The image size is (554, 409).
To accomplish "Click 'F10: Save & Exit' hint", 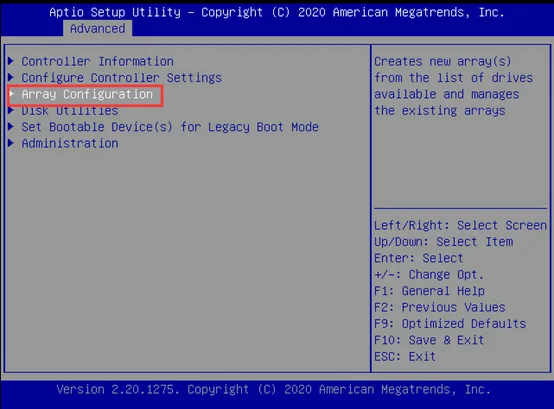I will point(429,340).
